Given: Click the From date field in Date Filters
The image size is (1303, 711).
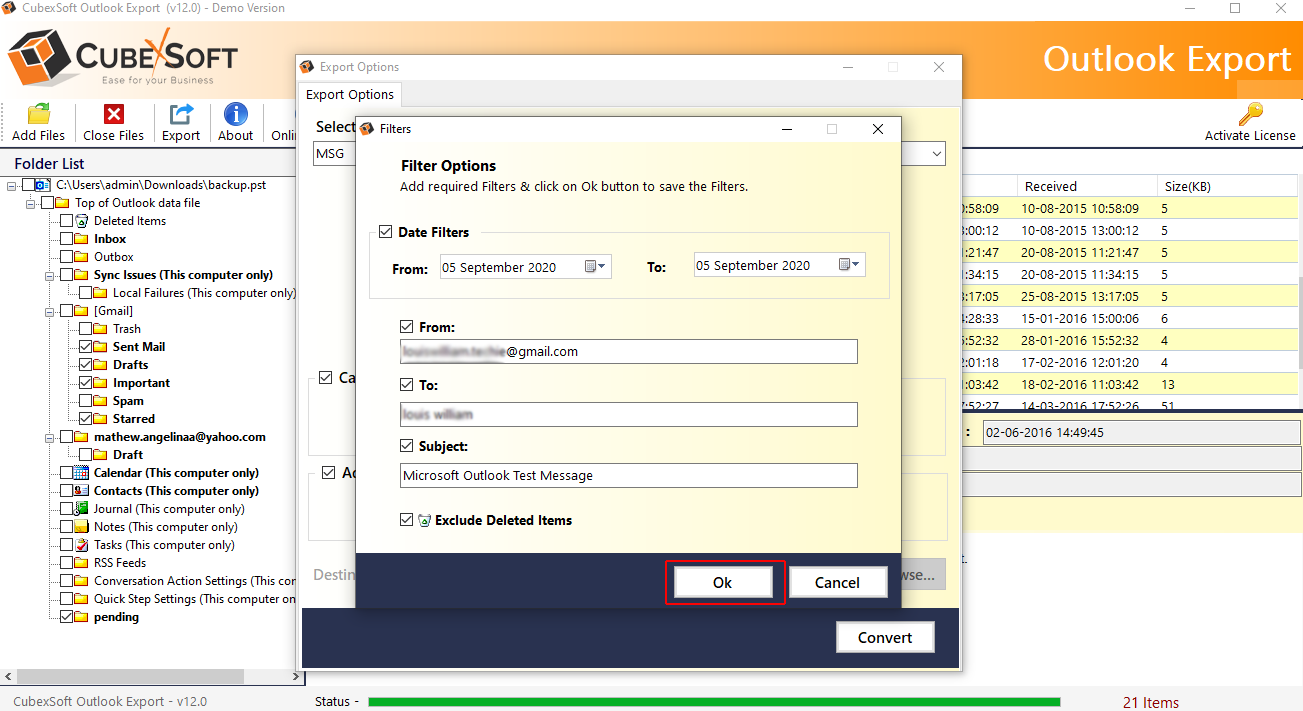Looking at the screenshot, I should (x=525, y=266).
